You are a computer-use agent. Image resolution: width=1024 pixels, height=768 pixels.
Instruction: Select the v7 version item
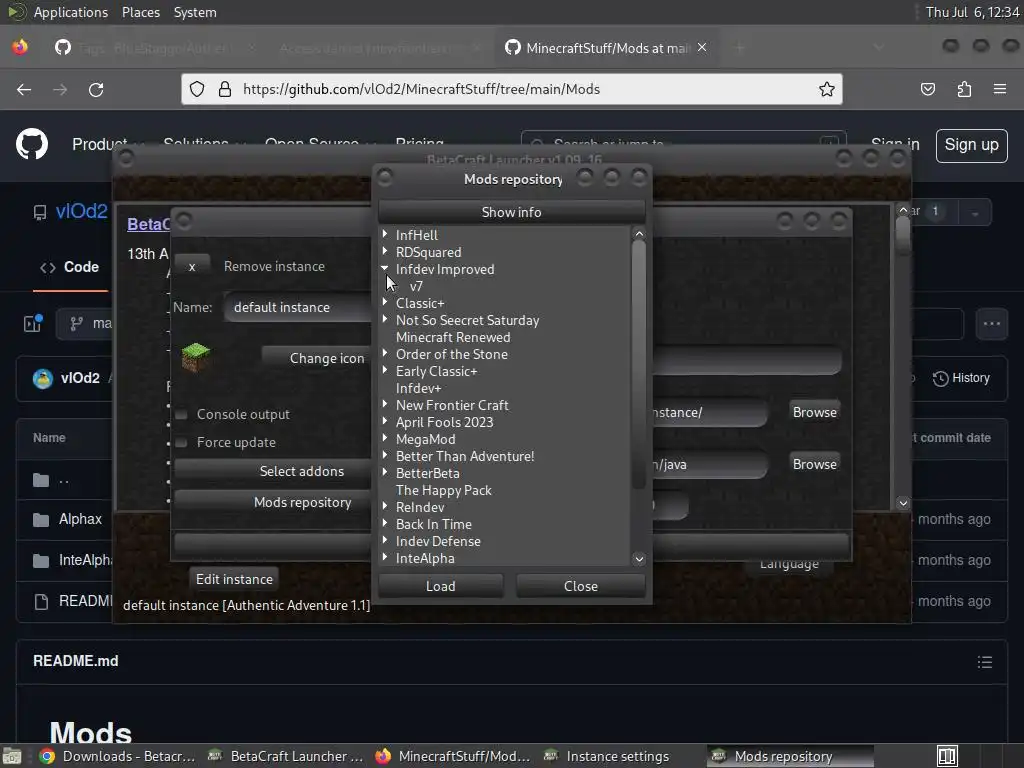coord(416,286)
